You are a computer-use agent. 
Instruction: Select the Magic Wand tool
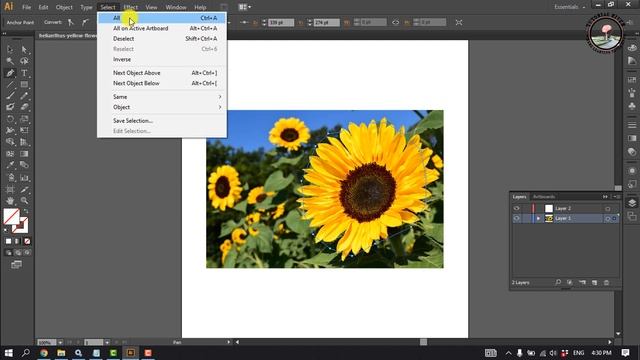click(10, 61)
